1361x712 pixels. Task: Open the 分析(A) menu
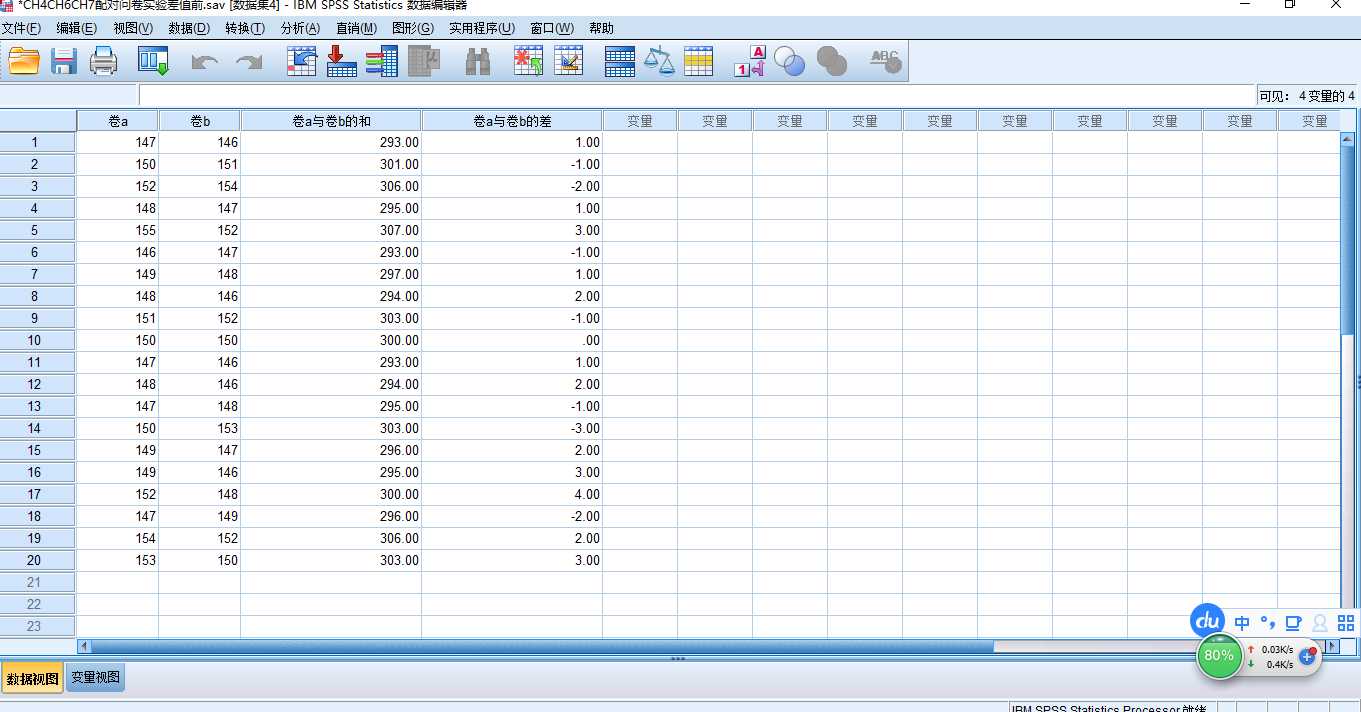pyautogui.click(x=300, y=28)
